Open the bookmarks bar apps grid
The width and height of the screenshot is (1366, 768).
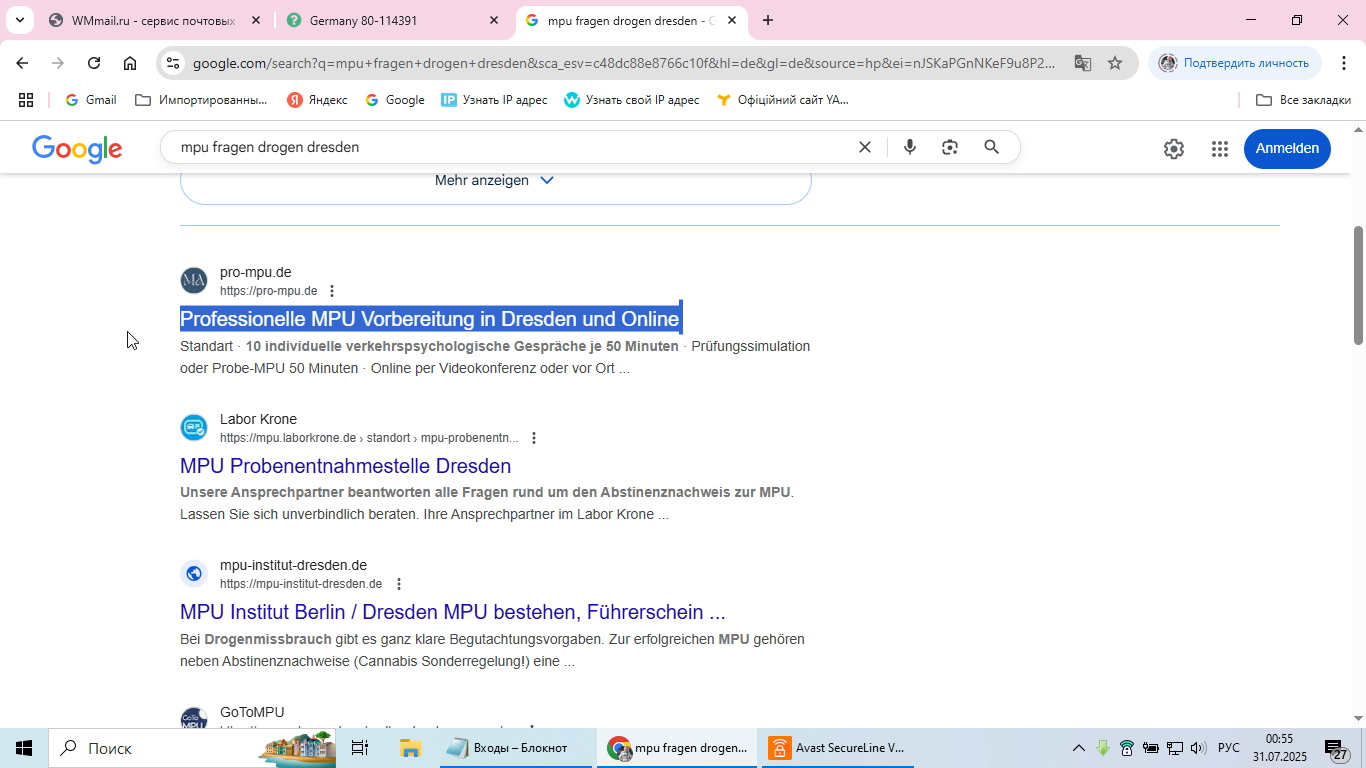(26, 100)
